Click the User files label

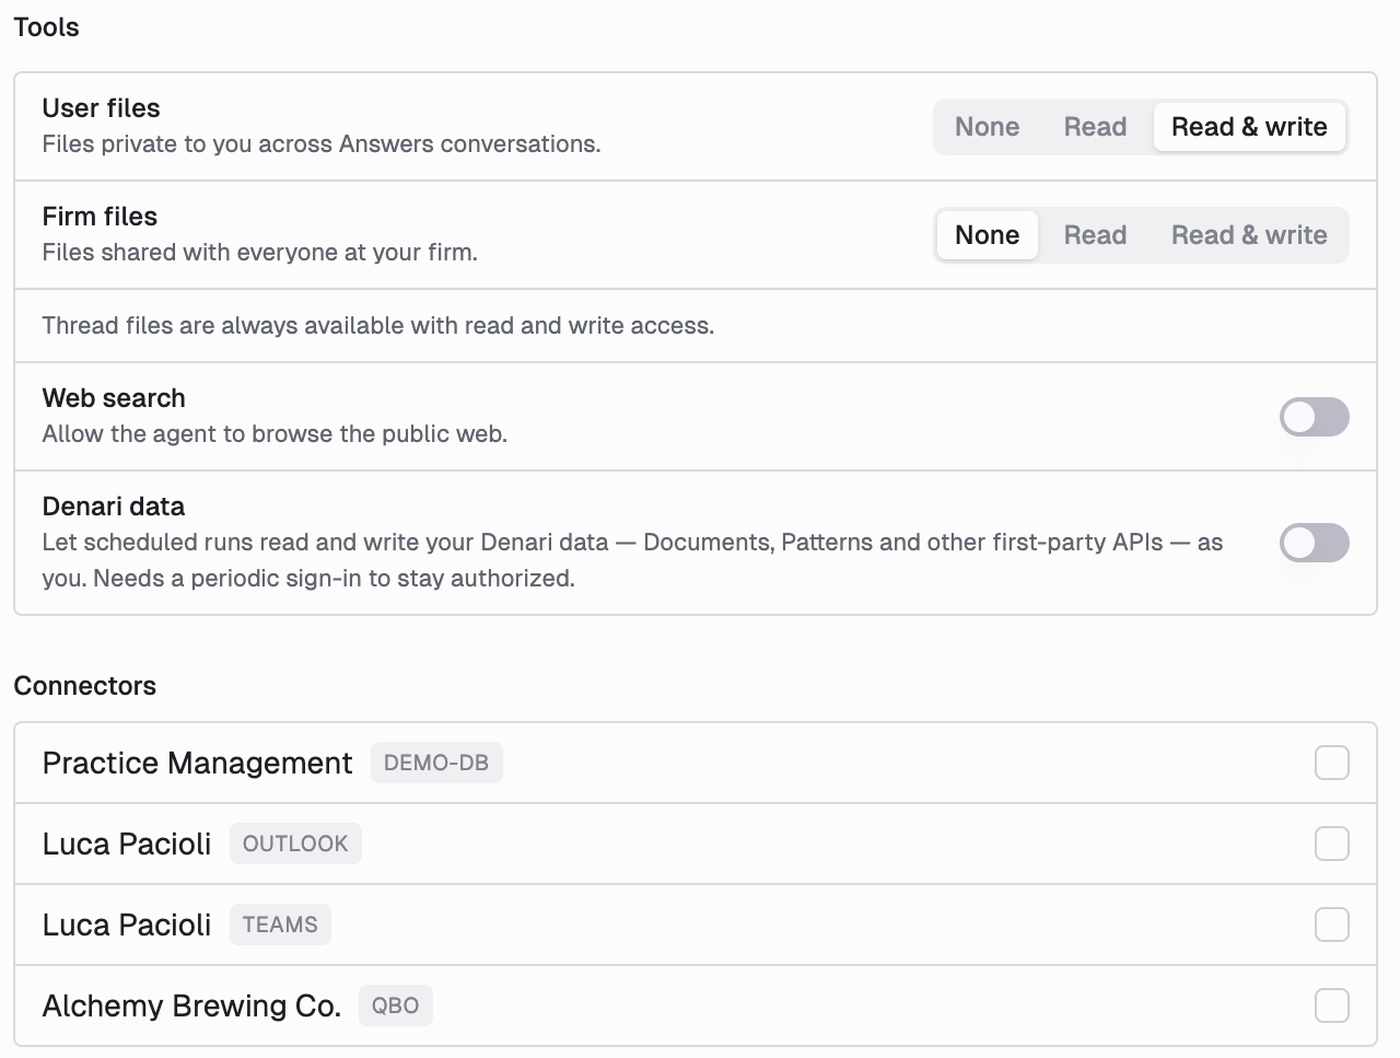tap(101, 108)
